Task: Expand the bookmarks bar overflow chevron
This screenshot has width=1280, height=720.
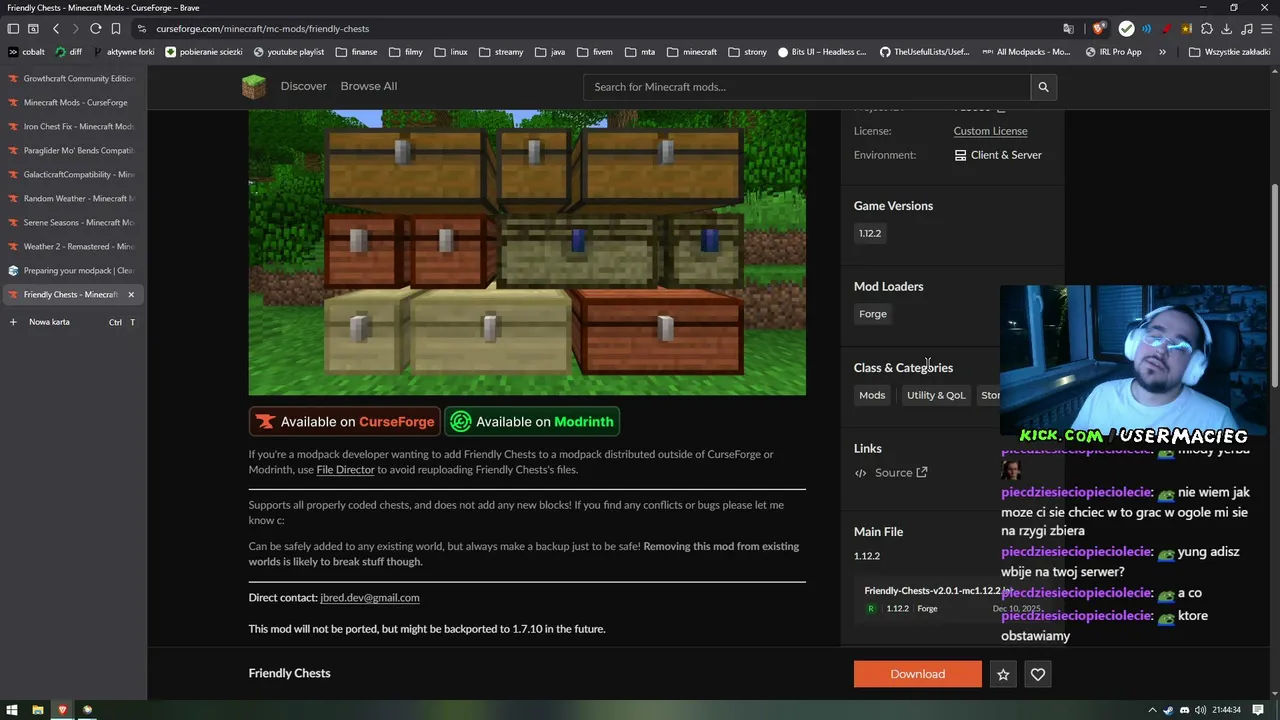Action: [x=1162, y=52]
